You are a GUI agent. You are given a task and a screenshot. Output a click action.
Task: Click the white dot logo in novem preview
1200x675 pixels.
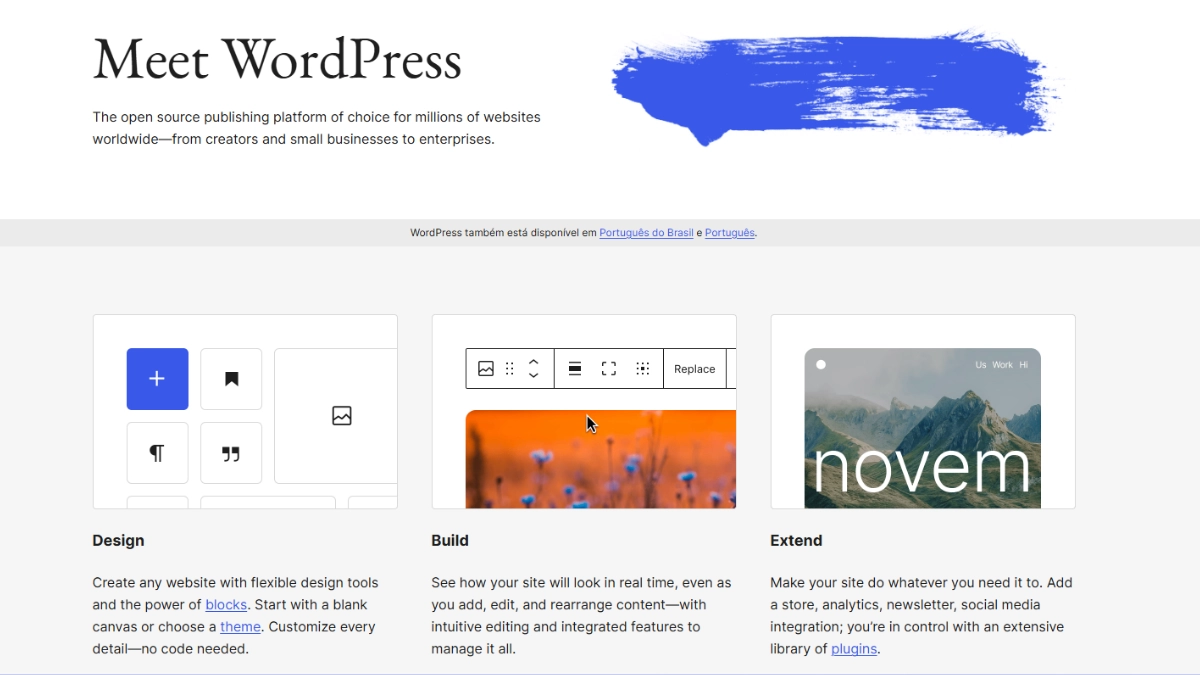tap(821, 365)
